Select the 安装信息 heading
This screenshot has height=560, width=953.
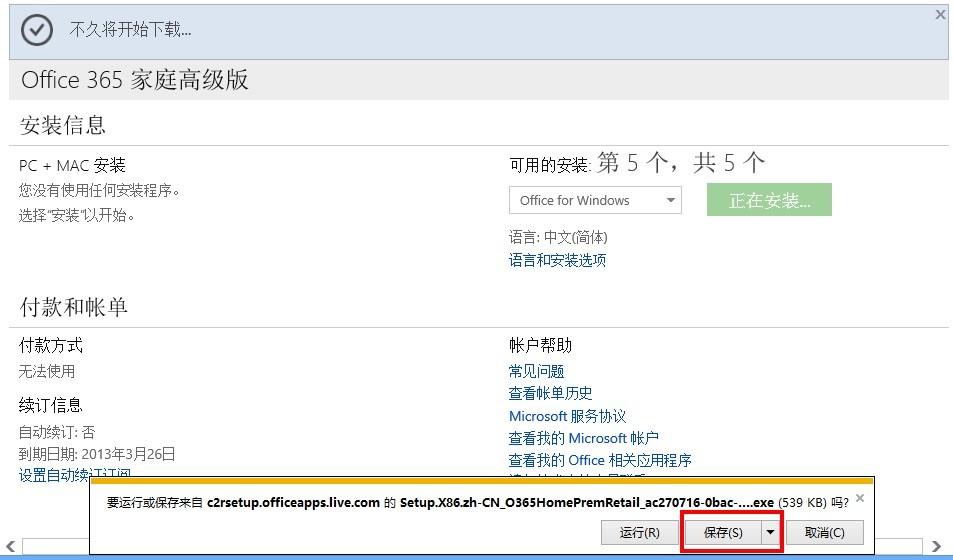tap(63, 125)
